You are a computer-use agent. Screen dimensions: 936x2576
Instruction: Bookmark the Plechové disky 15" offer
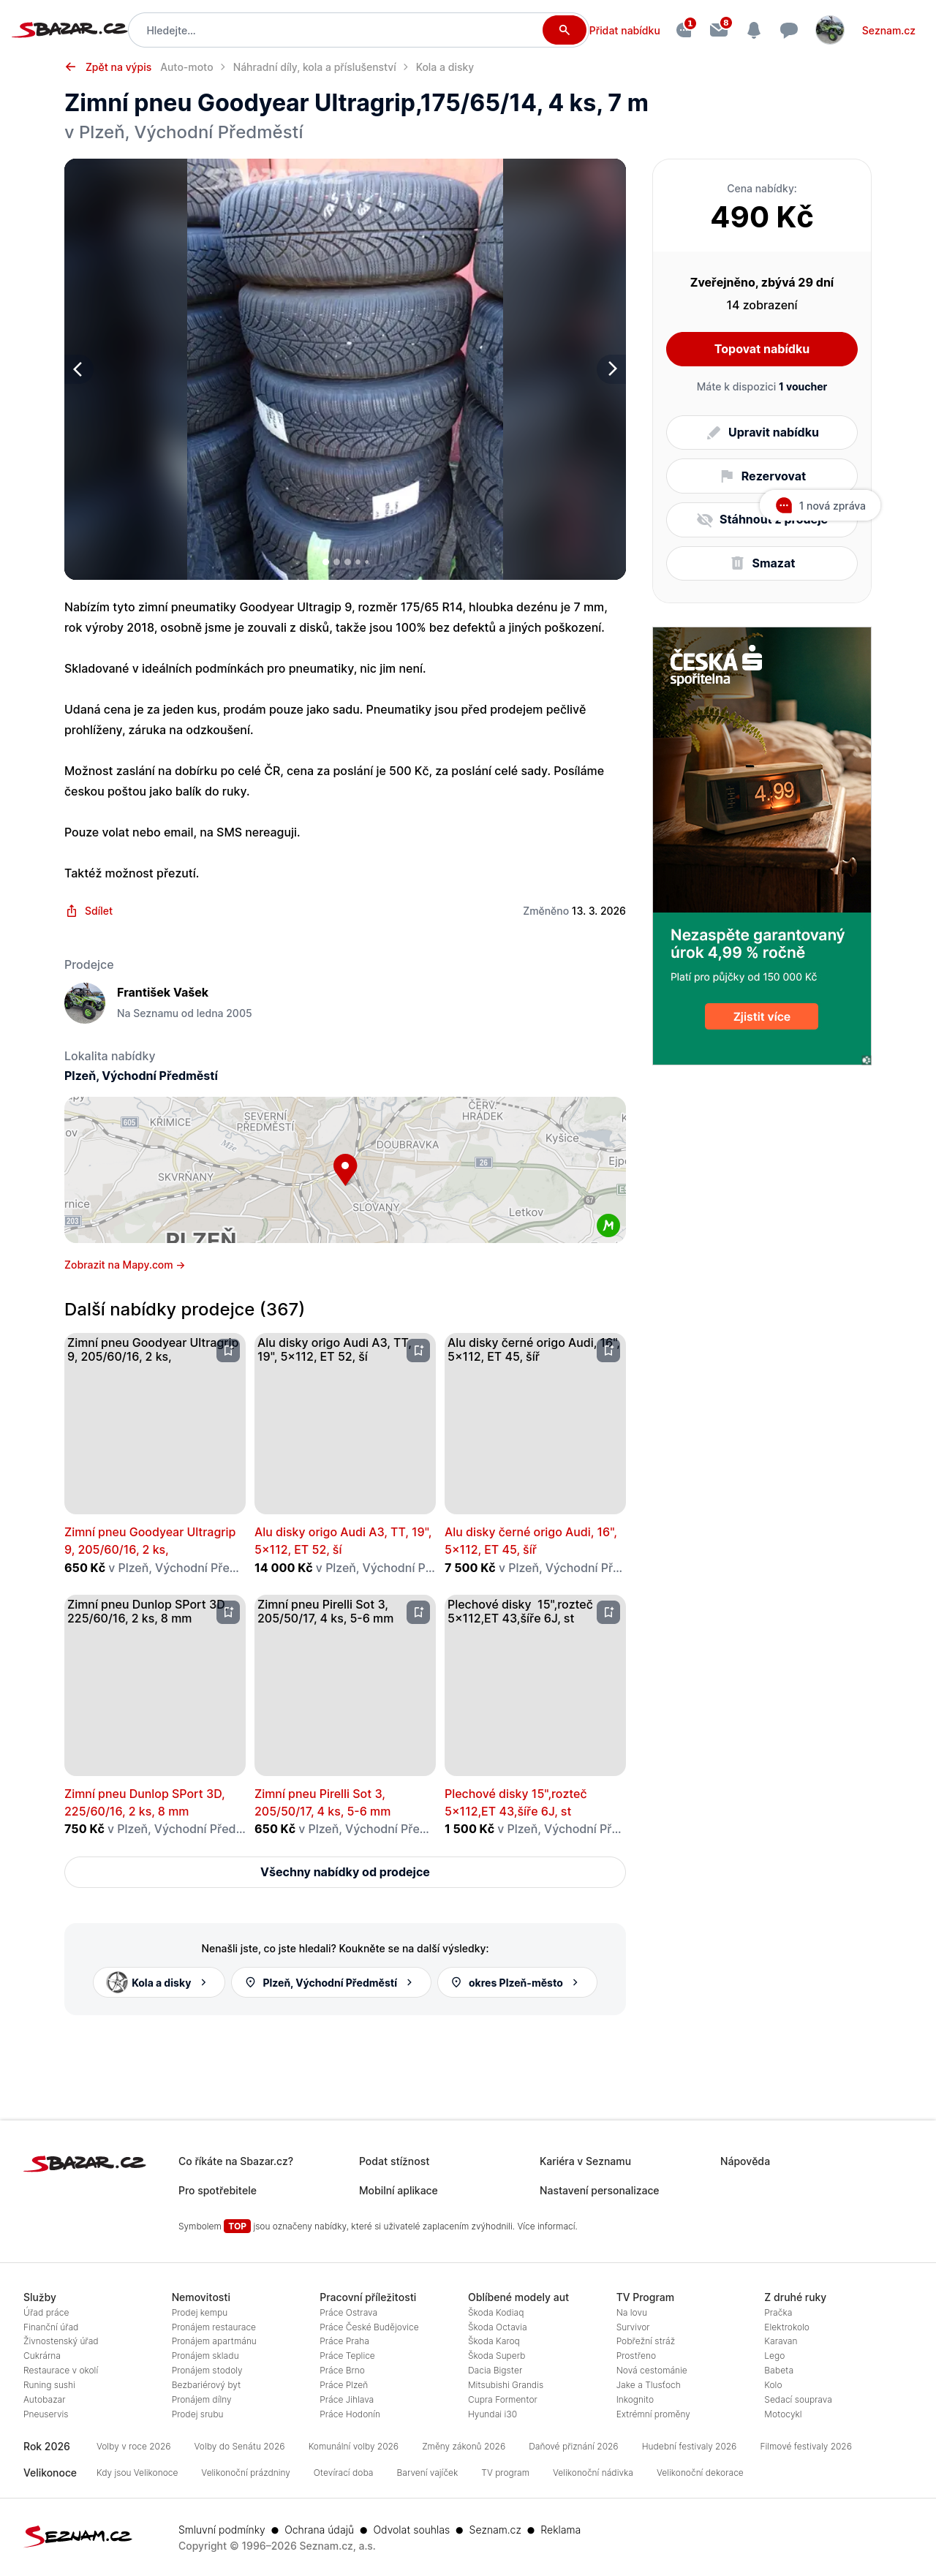coord(609,1612)
